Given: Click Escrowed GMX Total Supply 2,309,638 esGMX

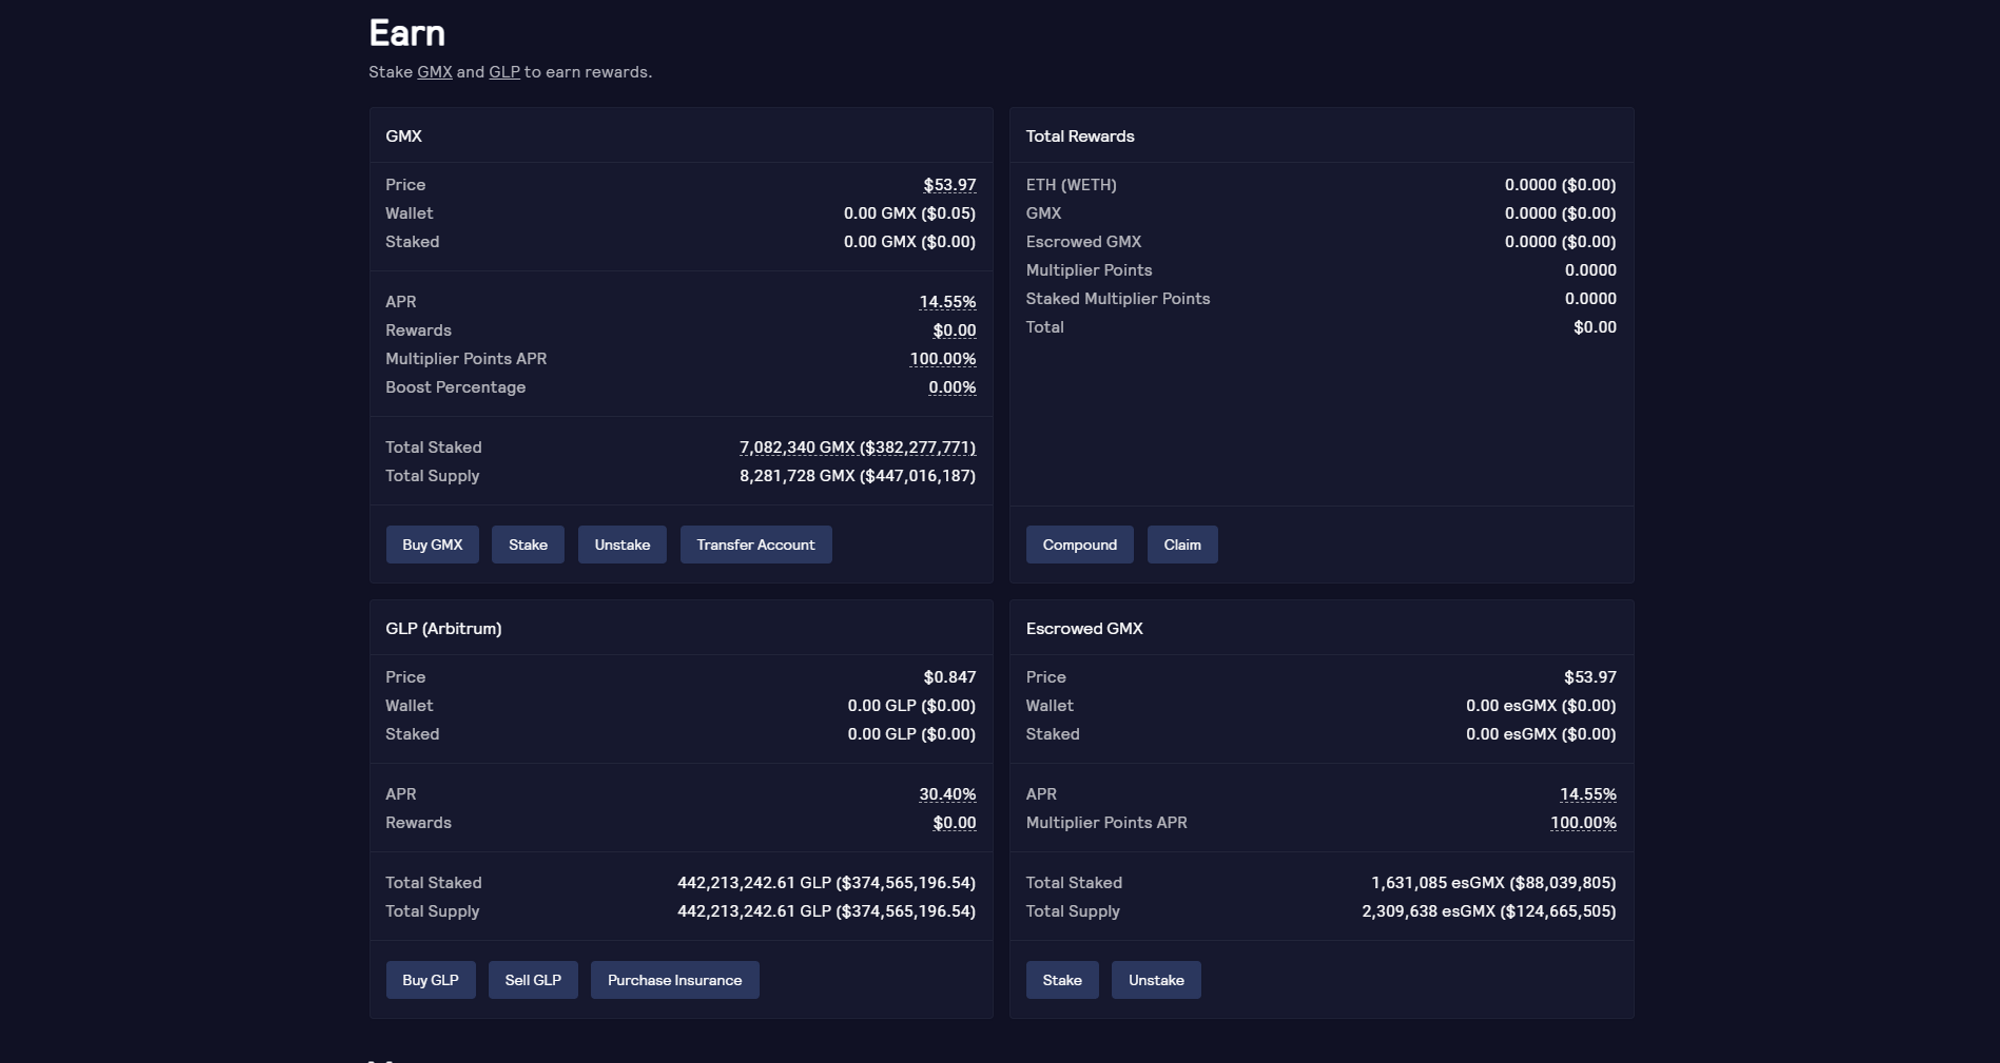Looking at the screenshot, I should point(1489,911).
